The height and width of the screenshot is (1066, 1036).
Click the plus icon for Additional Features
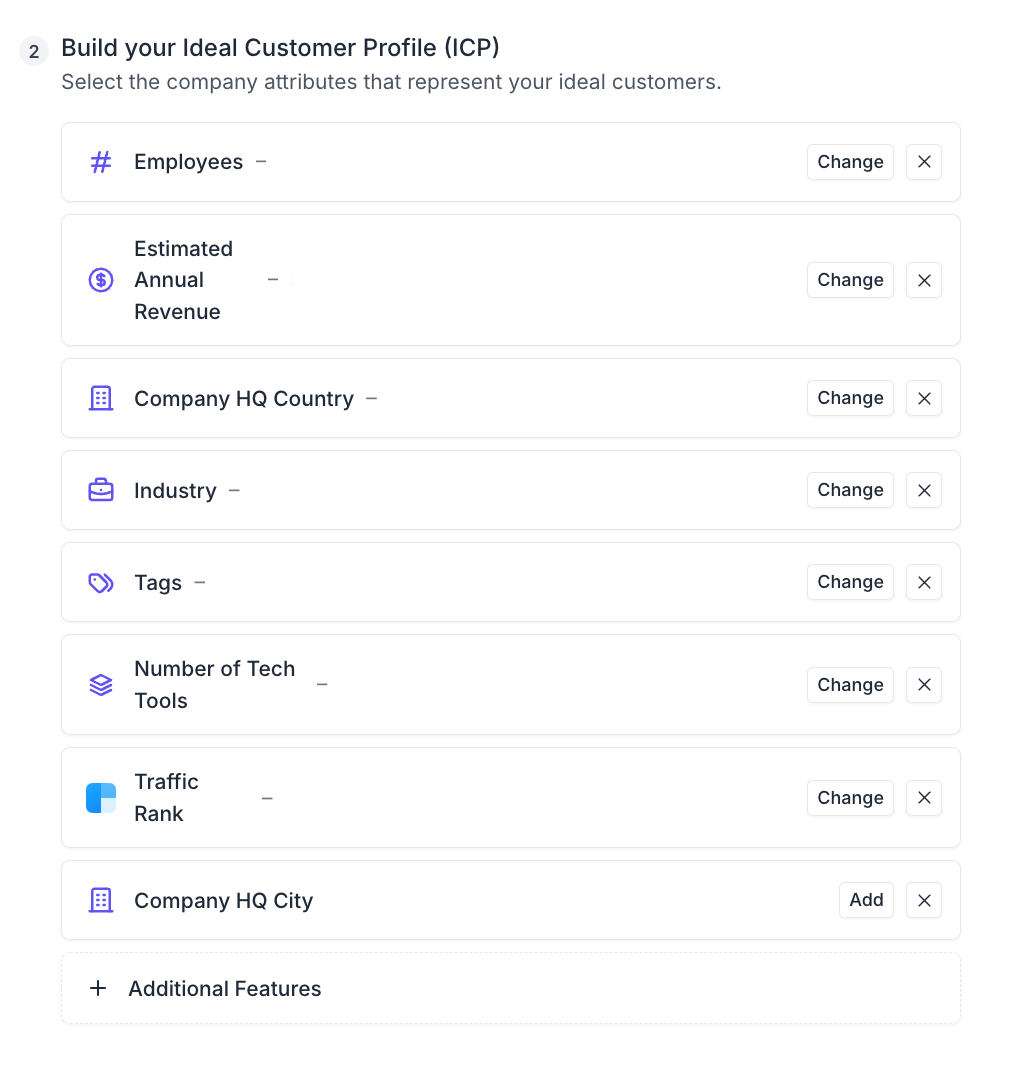[98, 988]
